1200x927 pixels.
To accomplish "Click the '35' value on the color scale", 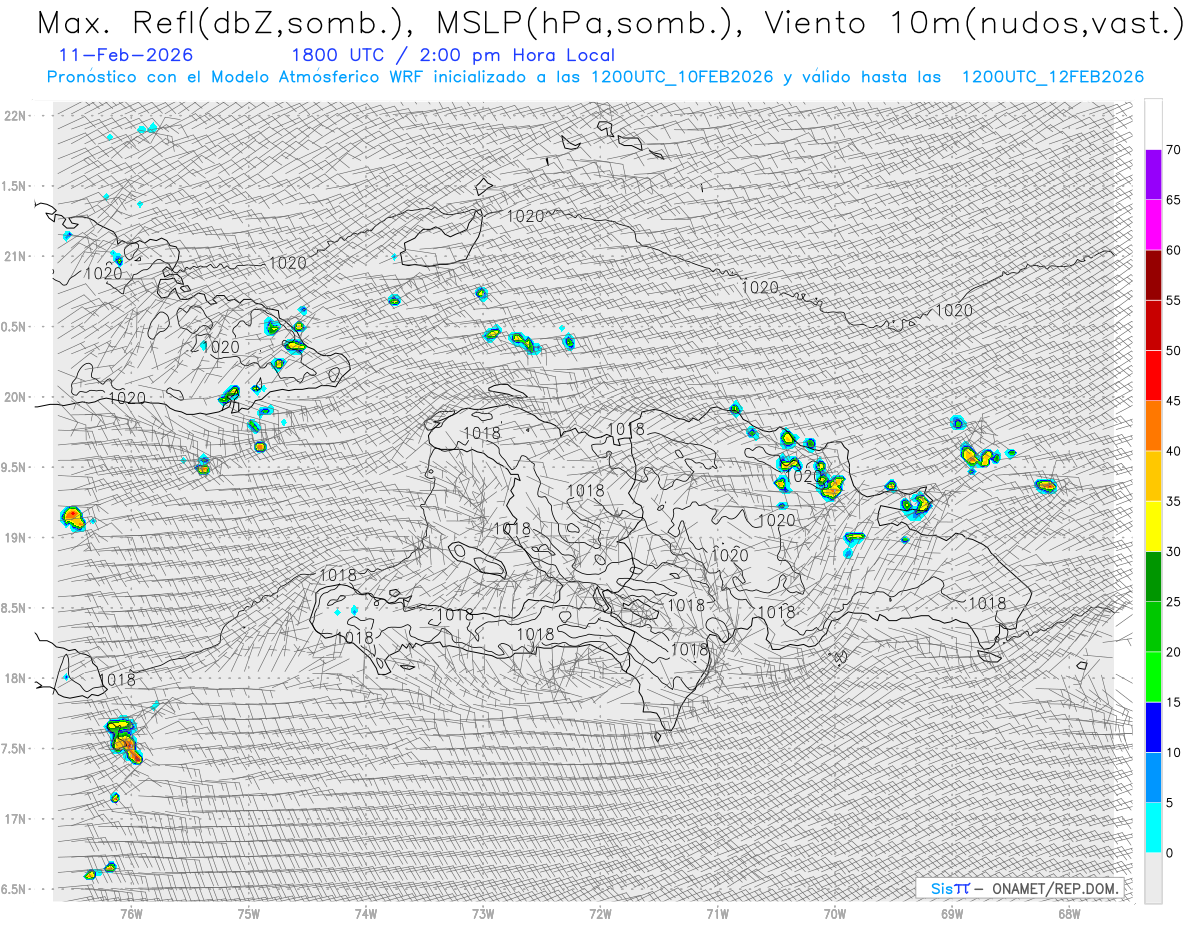I will click(x=1173, y=501).
